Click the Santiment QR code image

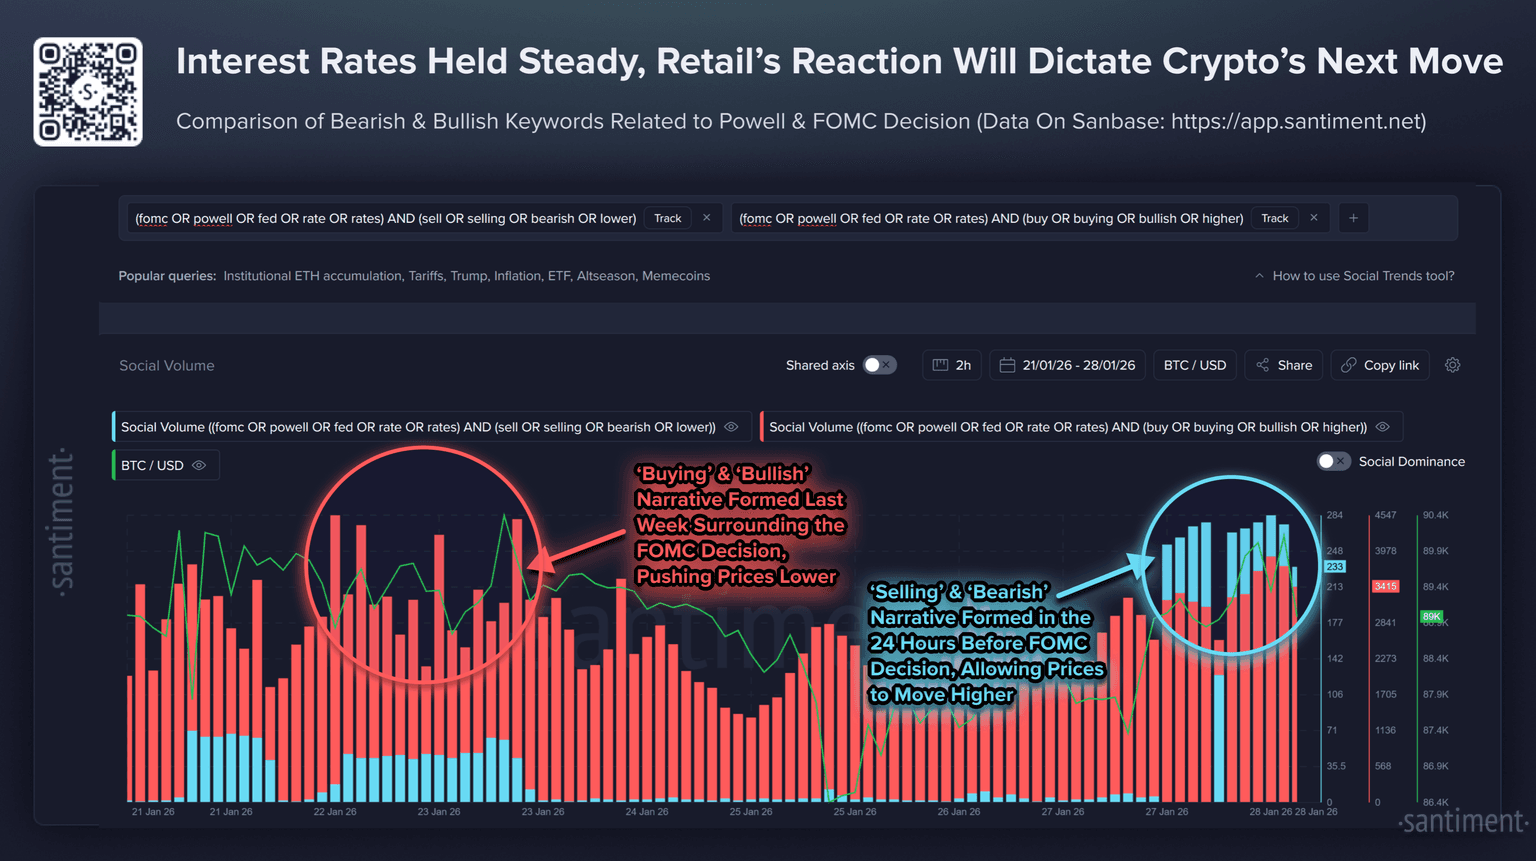(88, 92)
